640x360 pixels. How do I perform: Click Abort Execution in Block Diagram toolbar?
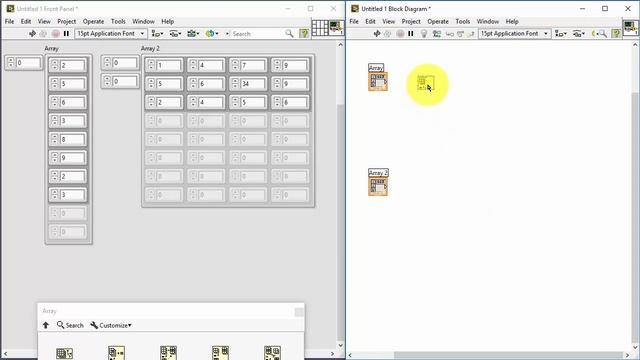400,33
